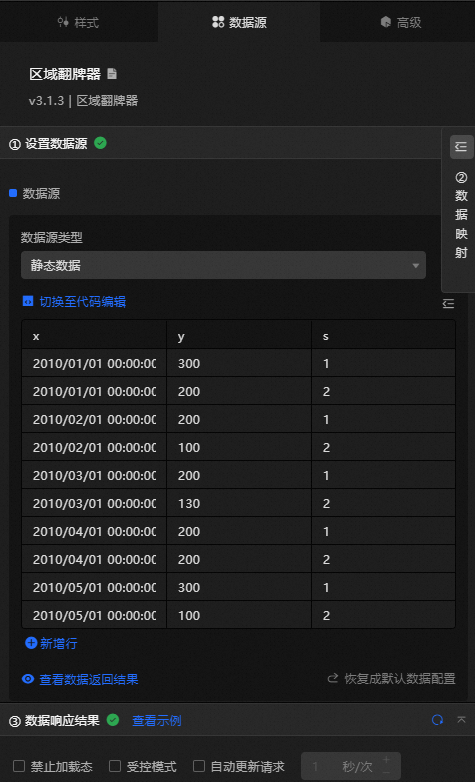Switch to the 样式 tab
The height and width of the screenshot is (782, 475).
(x=78, y=22)
